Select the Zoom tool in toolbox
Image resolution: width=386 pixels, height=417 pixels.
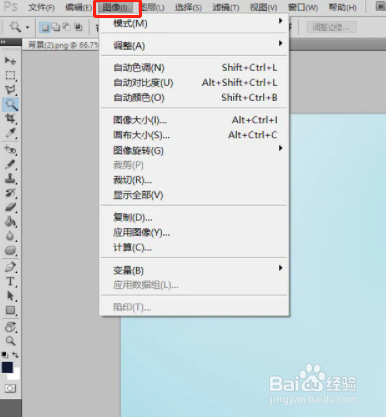(x=10, y=341)
